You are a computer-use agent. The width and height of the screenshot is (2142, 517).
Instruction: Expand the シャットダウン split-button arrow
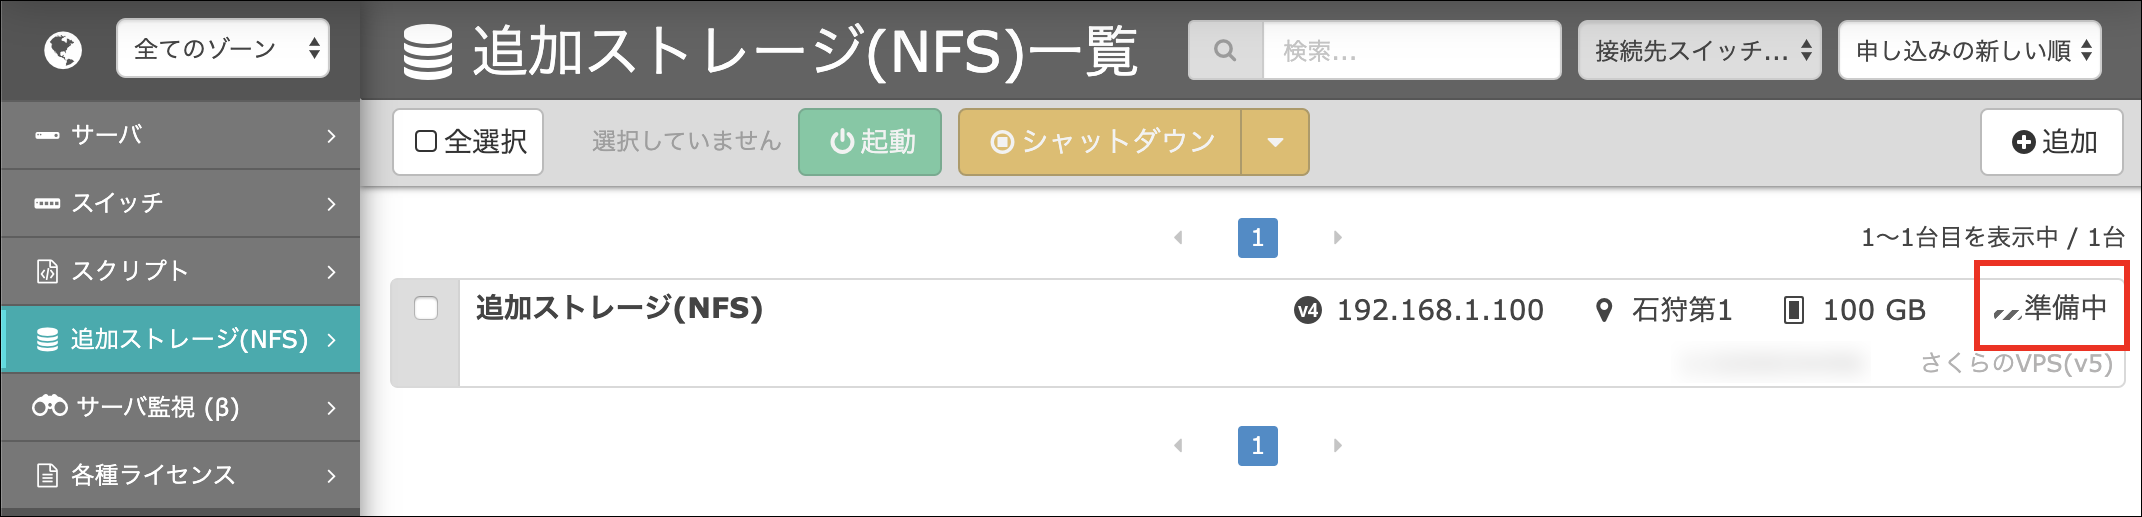1275,142
